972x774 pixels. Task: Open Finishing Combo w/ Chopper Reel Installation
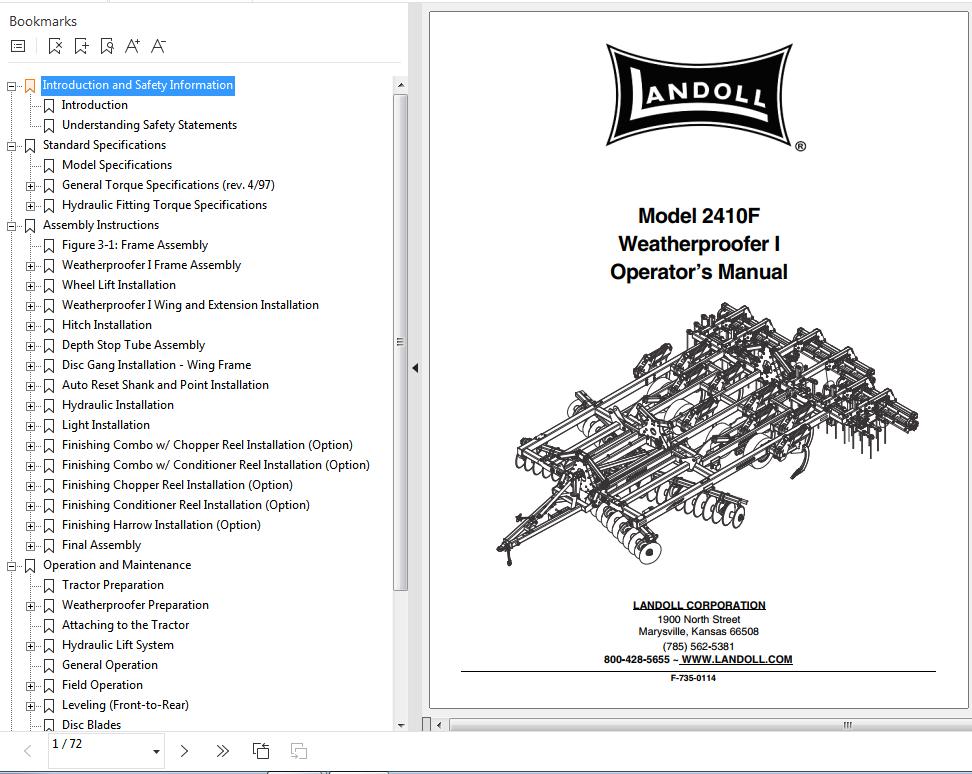coord(207,445)
